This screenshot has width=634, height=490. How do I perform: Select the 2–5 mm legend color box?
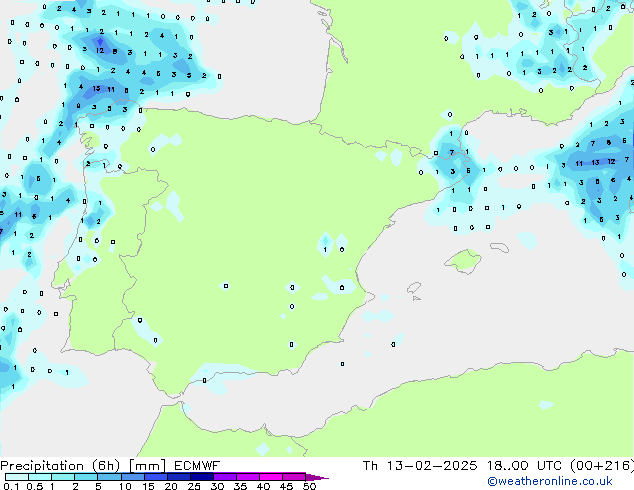[x=86, y=477]
